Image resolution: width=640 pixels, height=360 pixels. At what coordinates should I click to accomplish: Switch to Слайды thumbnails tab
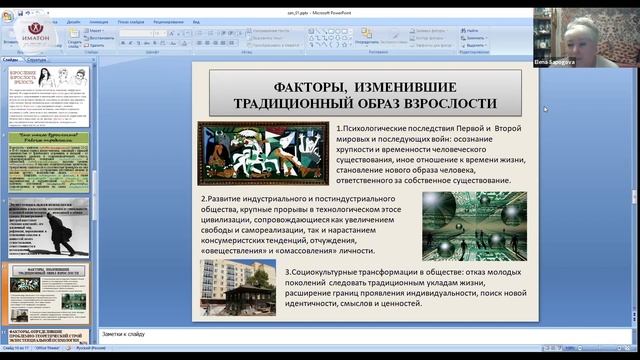pos(11,60)
